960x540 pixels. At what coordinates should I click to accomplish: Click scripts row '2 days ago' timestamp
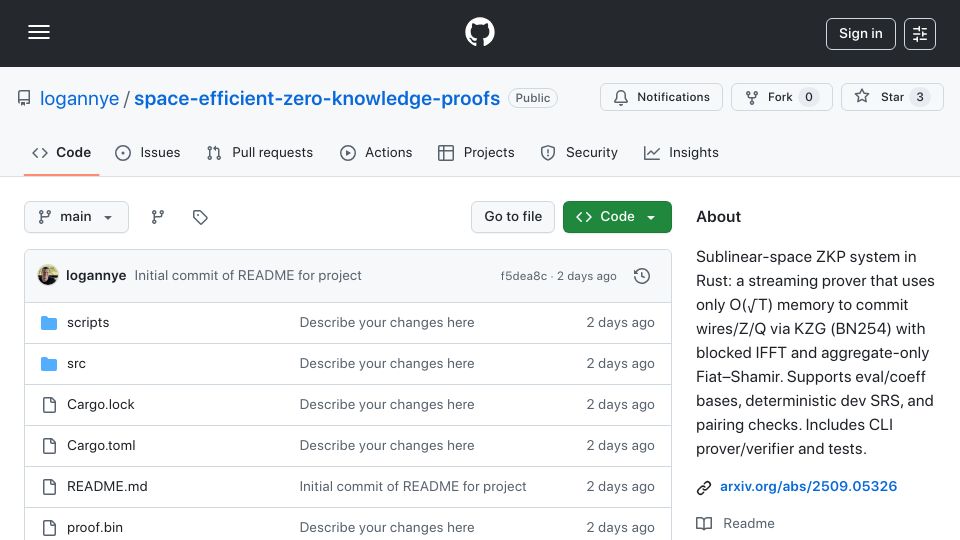[x=620, y=323]
